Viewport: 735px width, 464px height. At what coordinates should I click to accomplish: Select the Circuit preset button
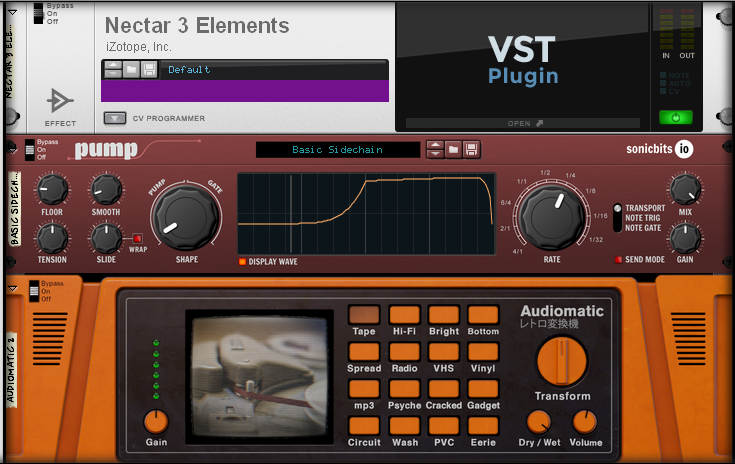pyautogui.click(x=364, y=426)
